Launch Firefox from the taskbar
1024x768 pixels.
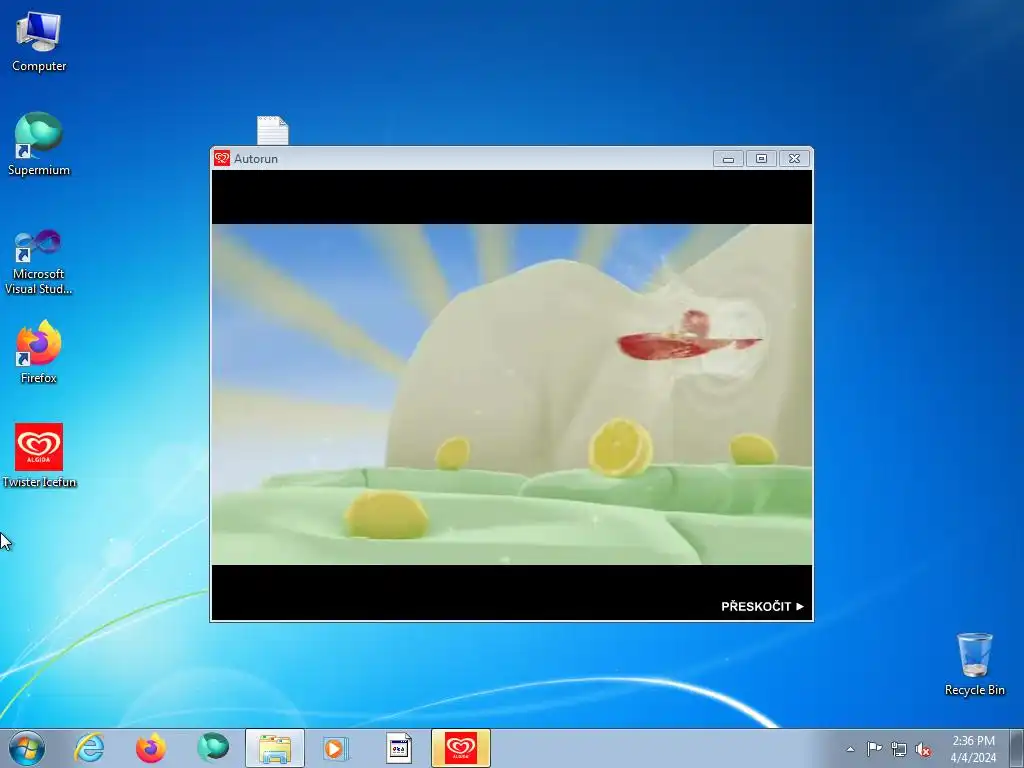tap(151, 748)
